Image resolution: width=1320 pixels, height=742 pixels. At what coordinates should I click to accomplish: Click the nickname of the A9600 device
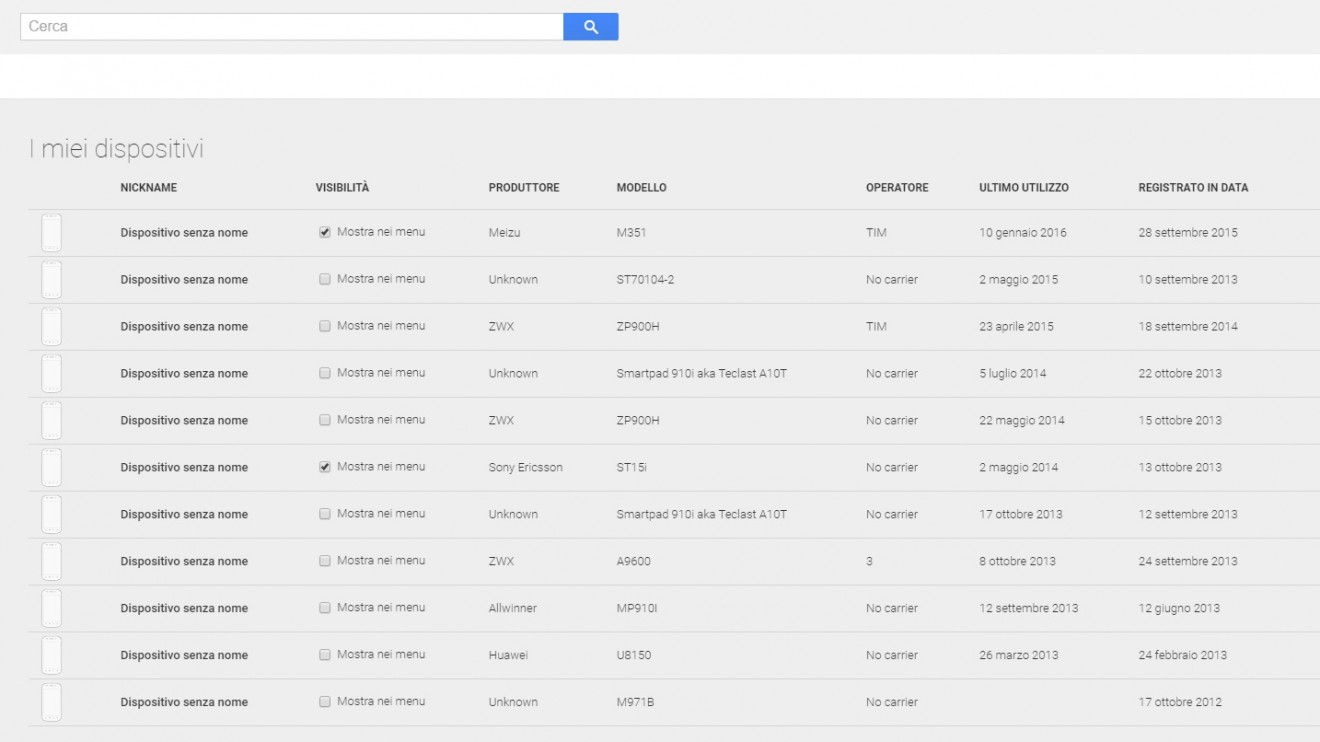184,562
